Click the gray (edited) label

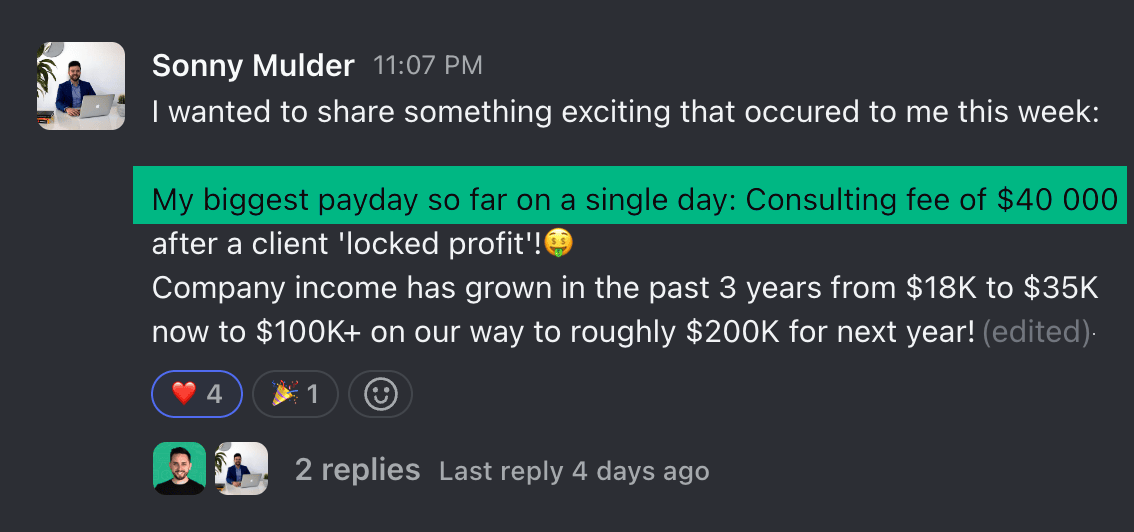pos(1036,332)
